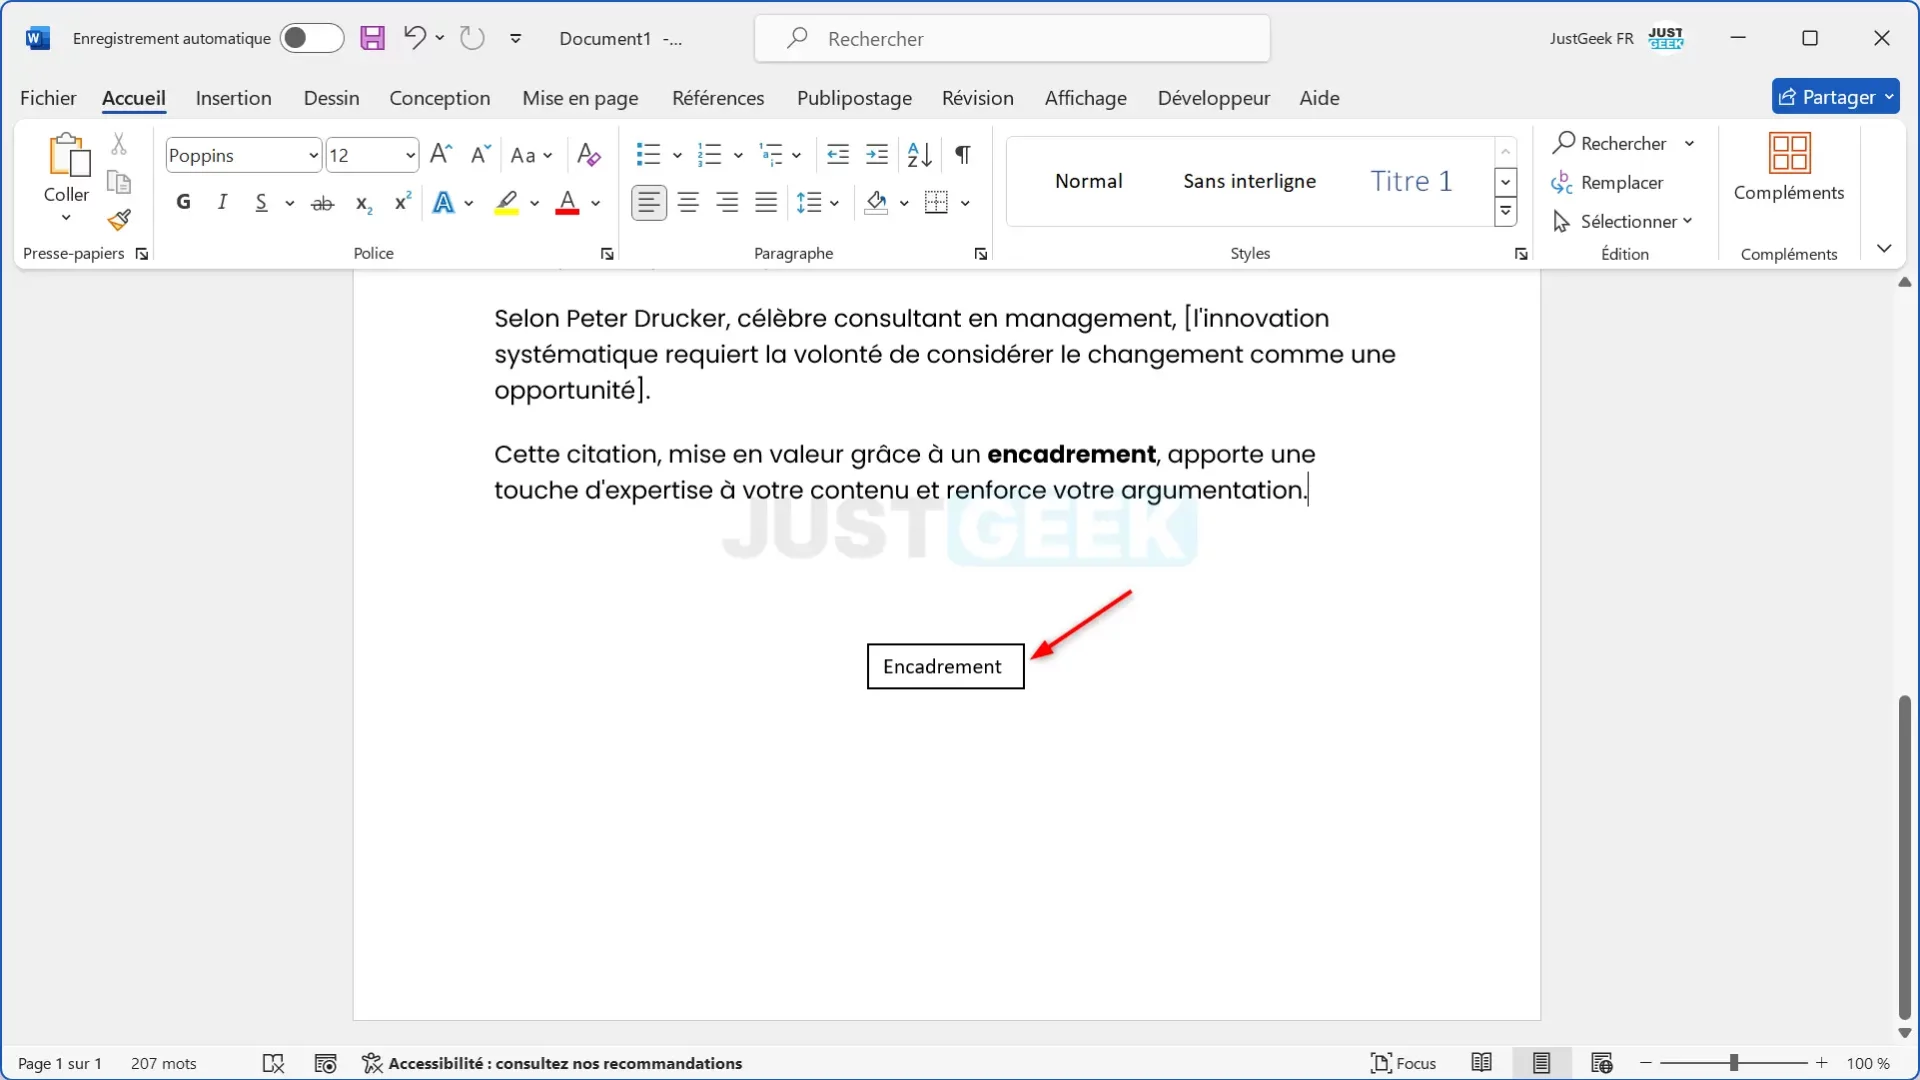Toggle italic formatting
The image size is (1920, 1080).
(x=222, y=203)
